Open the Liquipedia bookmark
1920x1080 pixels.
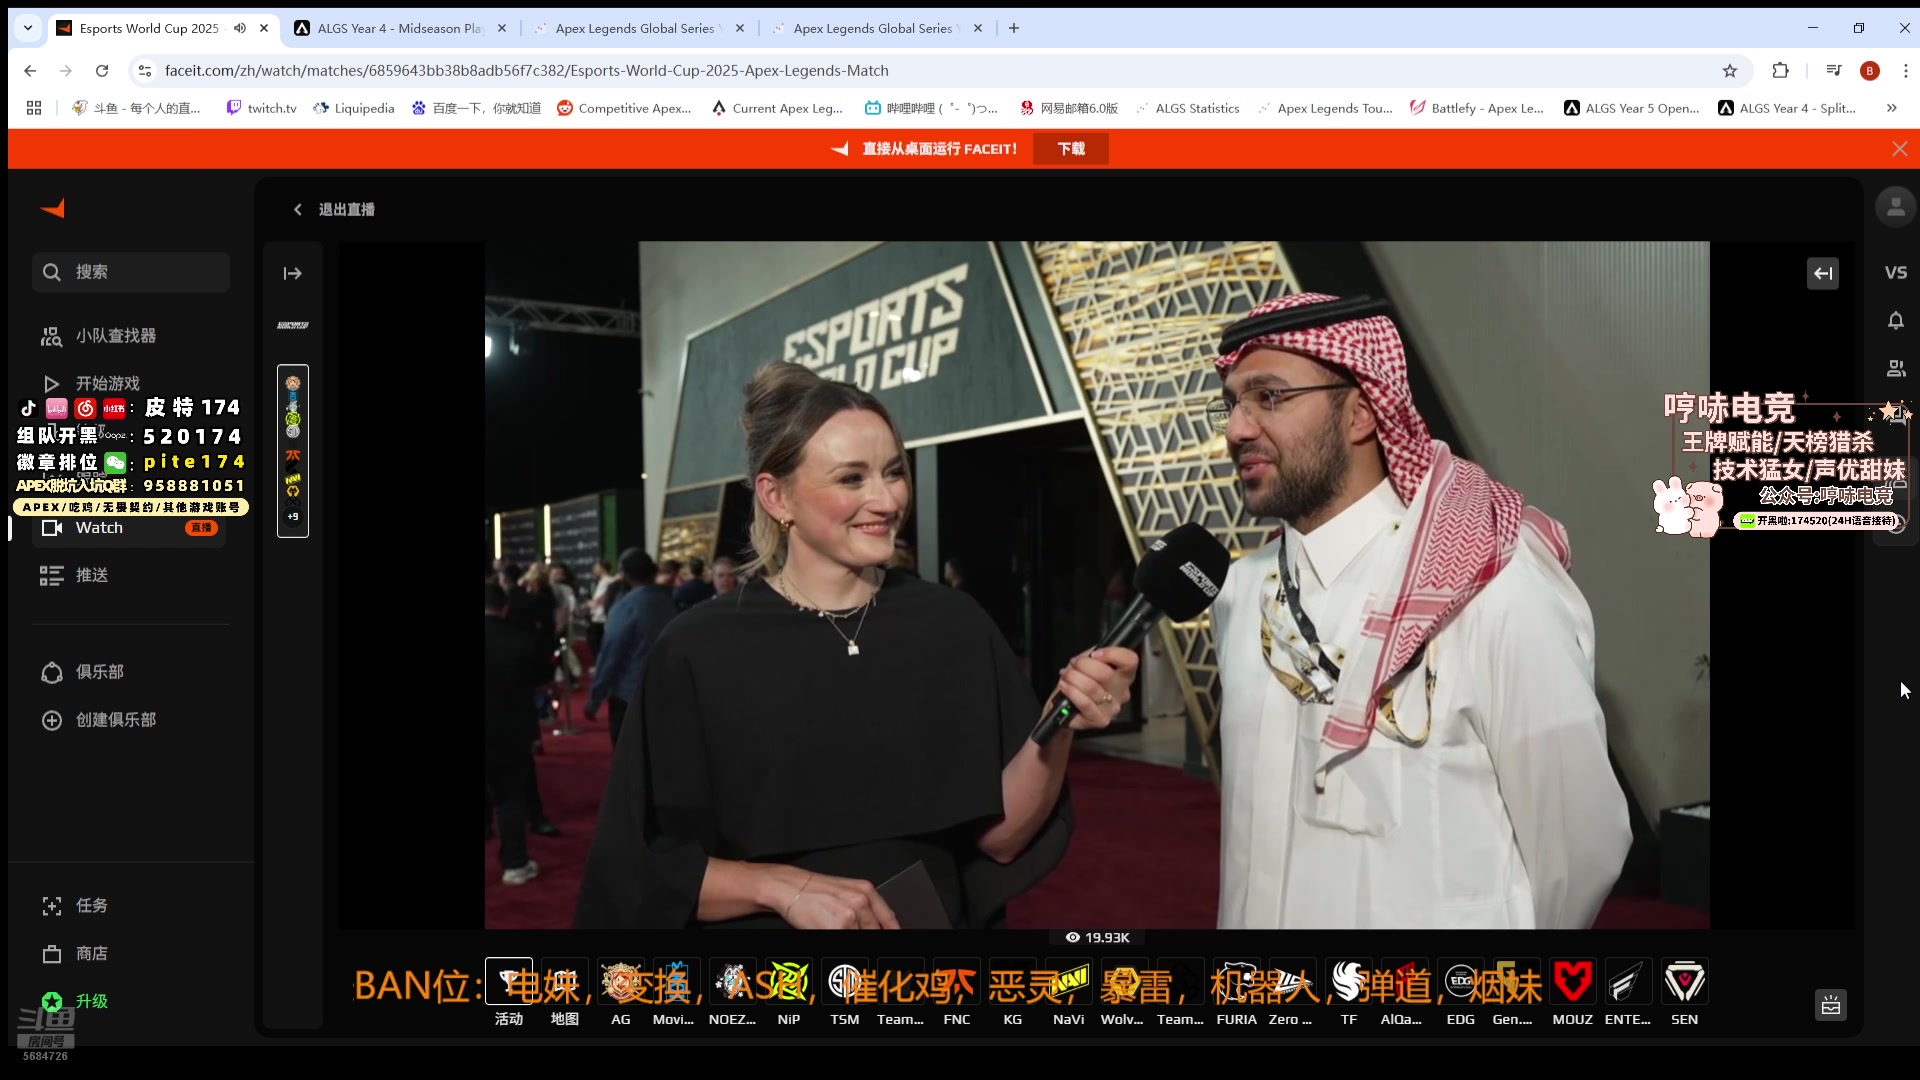point(353,108)
